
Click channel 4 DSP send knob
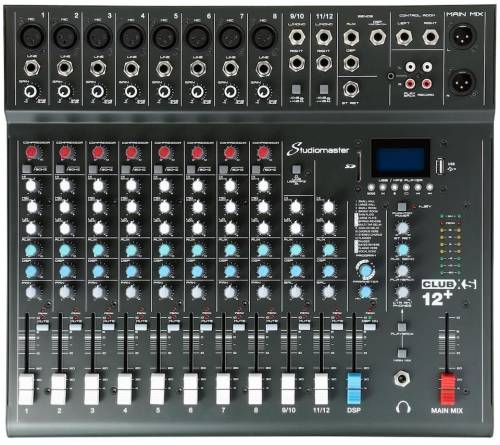[x=131, y=271]
